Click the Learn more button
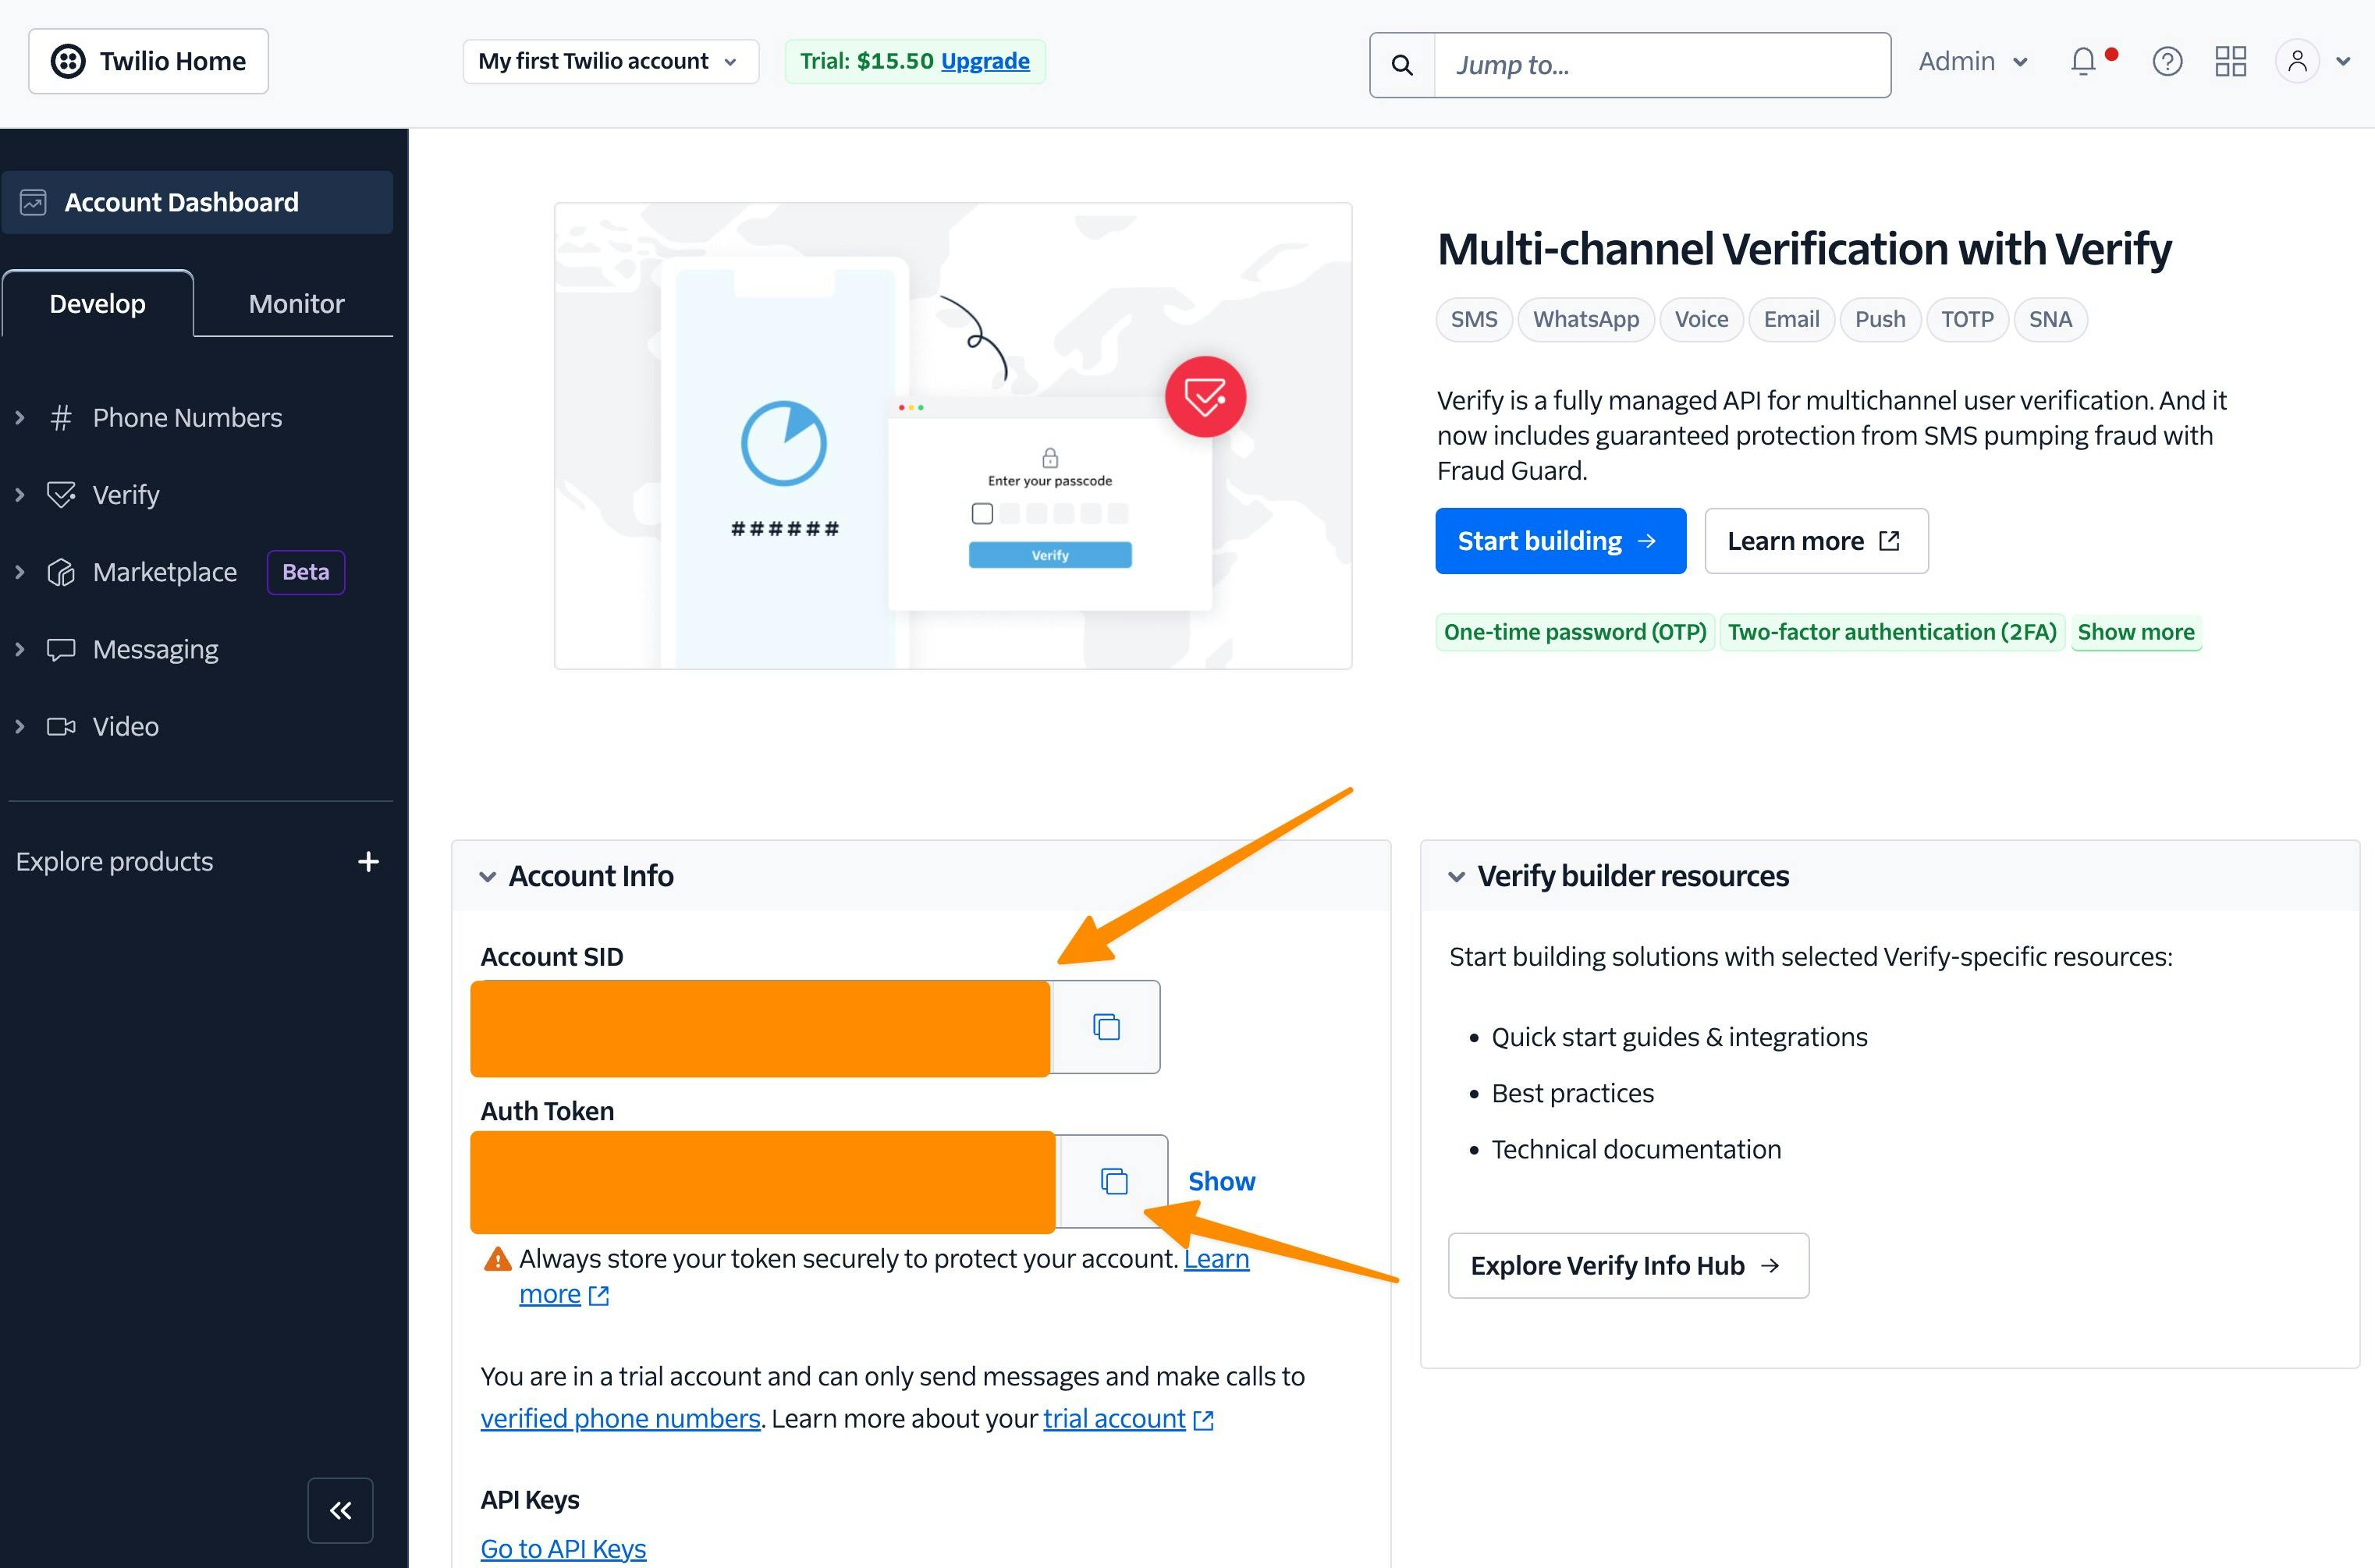Viewport: 2375px width, 1568px height. coord(1815,541)
